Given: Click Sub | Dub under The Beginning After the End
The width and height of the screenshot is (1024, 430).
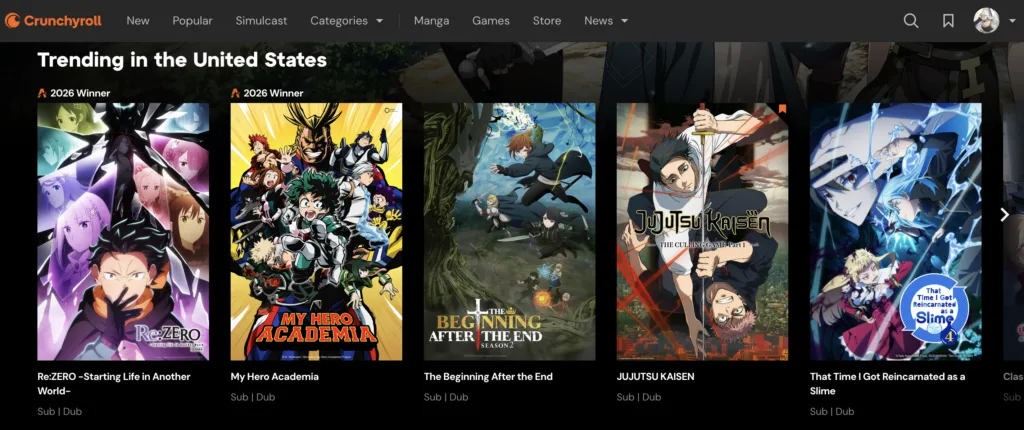Looking at the screenshot, I should pos(446,397).
